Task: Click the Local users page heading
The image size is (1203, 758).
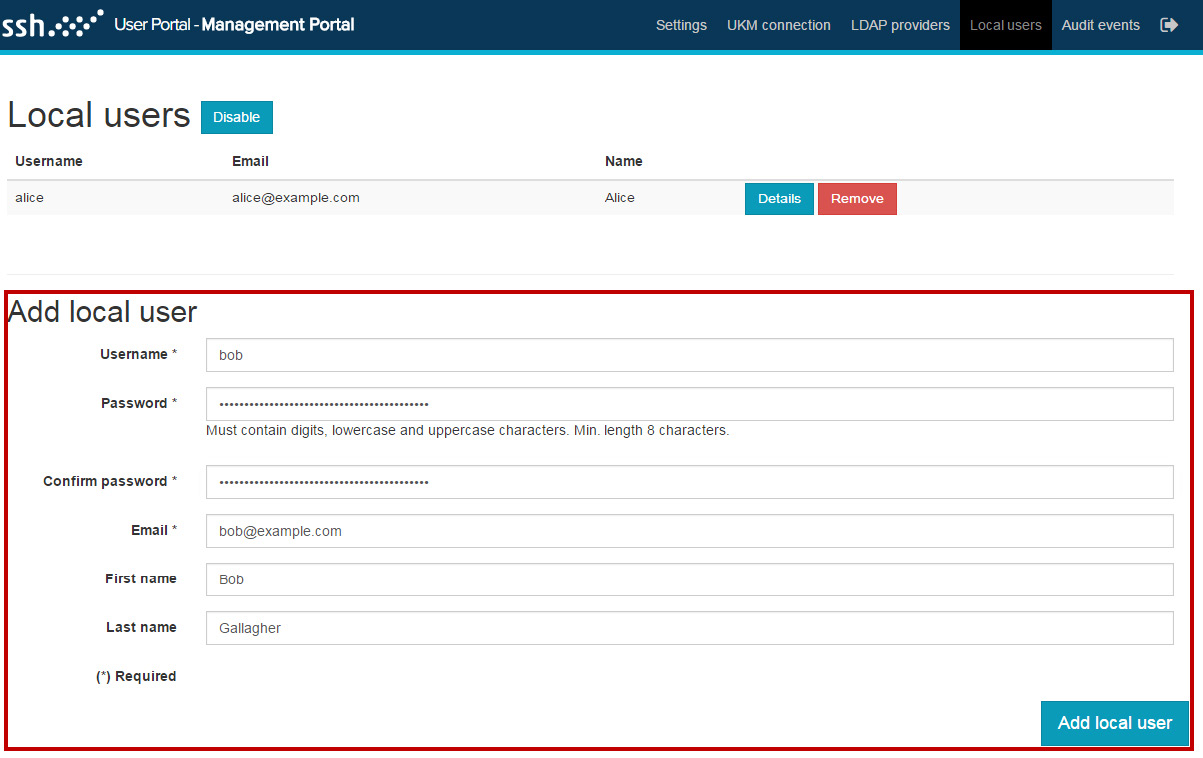Action: (x=99, y=115)
